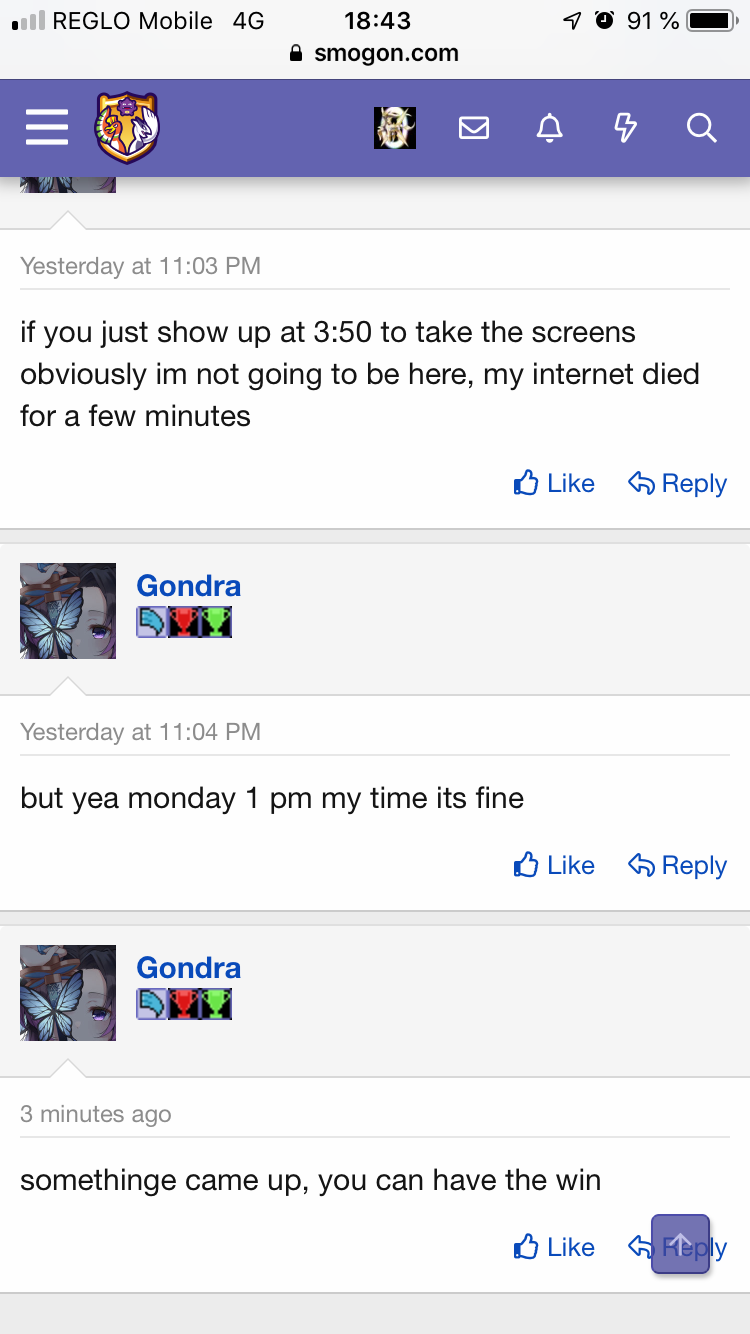Viewport: 750px width, 1334px height.
Task: Open the hamburger navigation menu
Action: click(46, 128)
